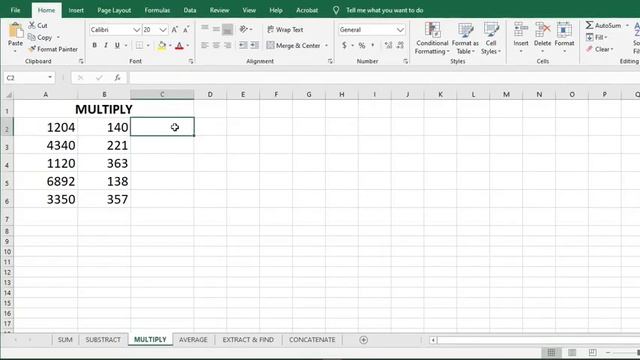This screenshot has width=640, height=360.
Task: Open the font size dropdown
Action: [163, 30]
